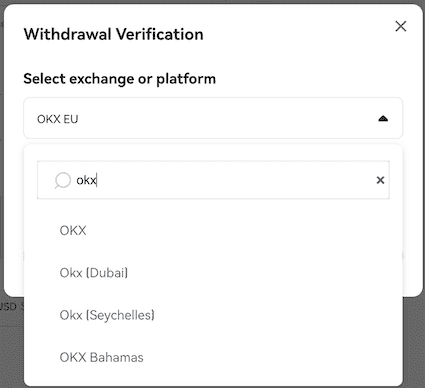425x388 pixels.
Task: Open the OKX EU platform combo box
Action: (x=213, y=118)
